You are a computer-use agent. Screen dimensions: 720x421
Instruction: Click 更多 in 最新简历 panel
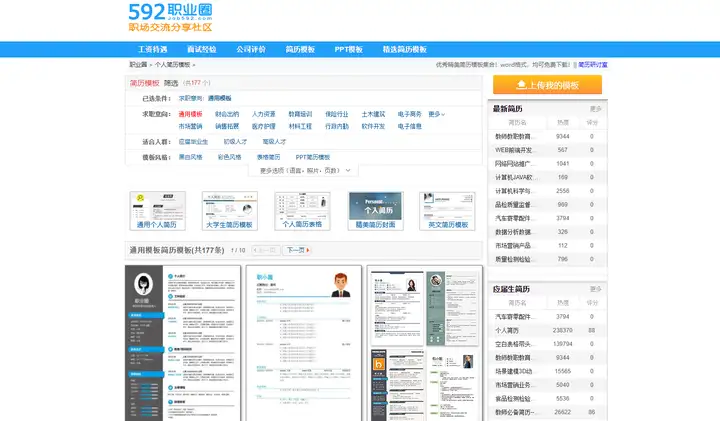(x=596, y=109)
